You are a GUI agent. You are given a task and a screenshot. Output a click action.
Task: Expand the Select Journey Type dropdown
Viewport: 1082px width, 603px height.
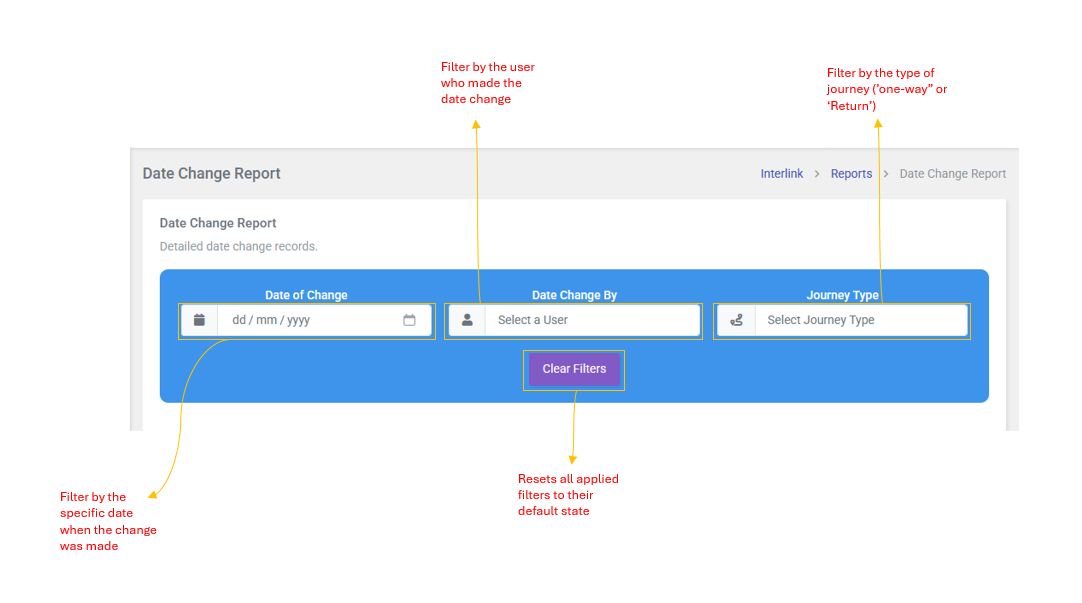(x=859, y=320)
